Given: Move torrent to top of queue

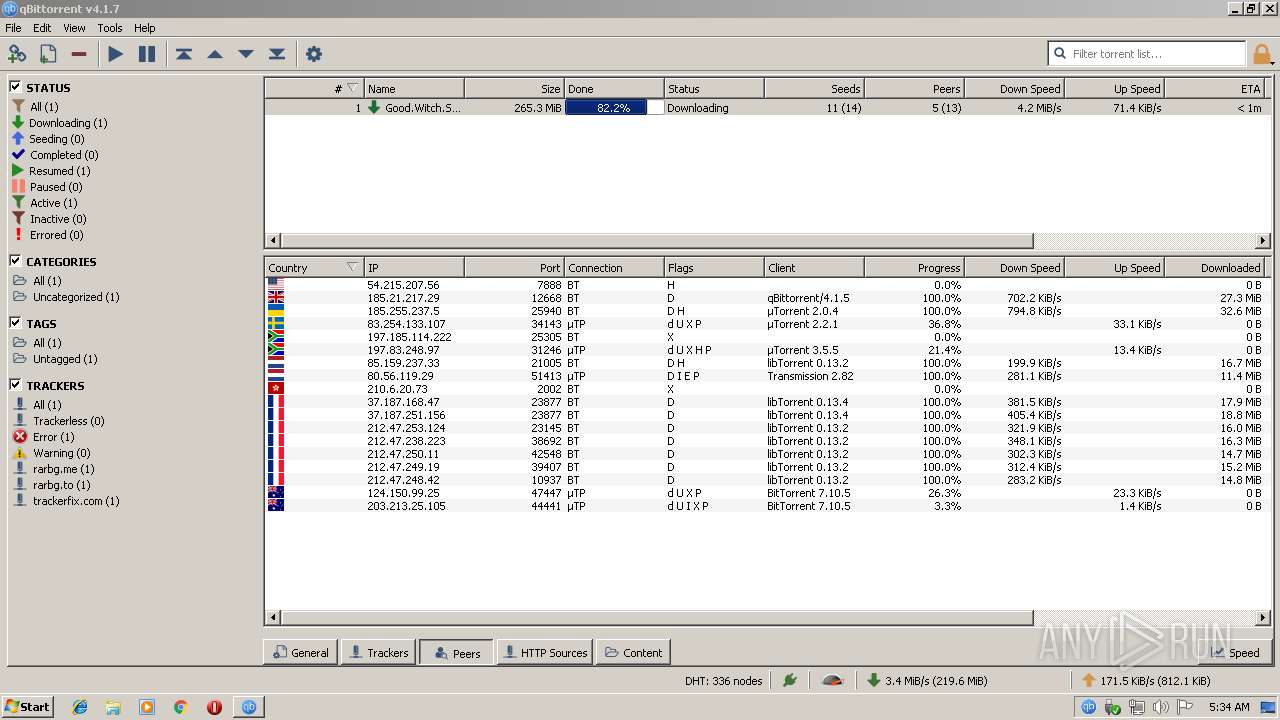Looking at the screenshot, I should (x=184, y=54).
